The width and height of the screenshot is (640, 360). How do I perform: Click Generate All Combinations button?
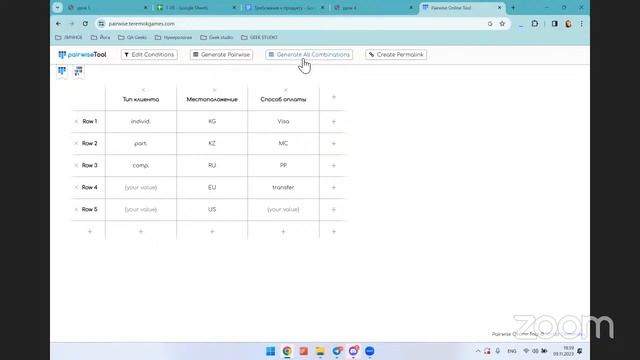coord(309,55)
